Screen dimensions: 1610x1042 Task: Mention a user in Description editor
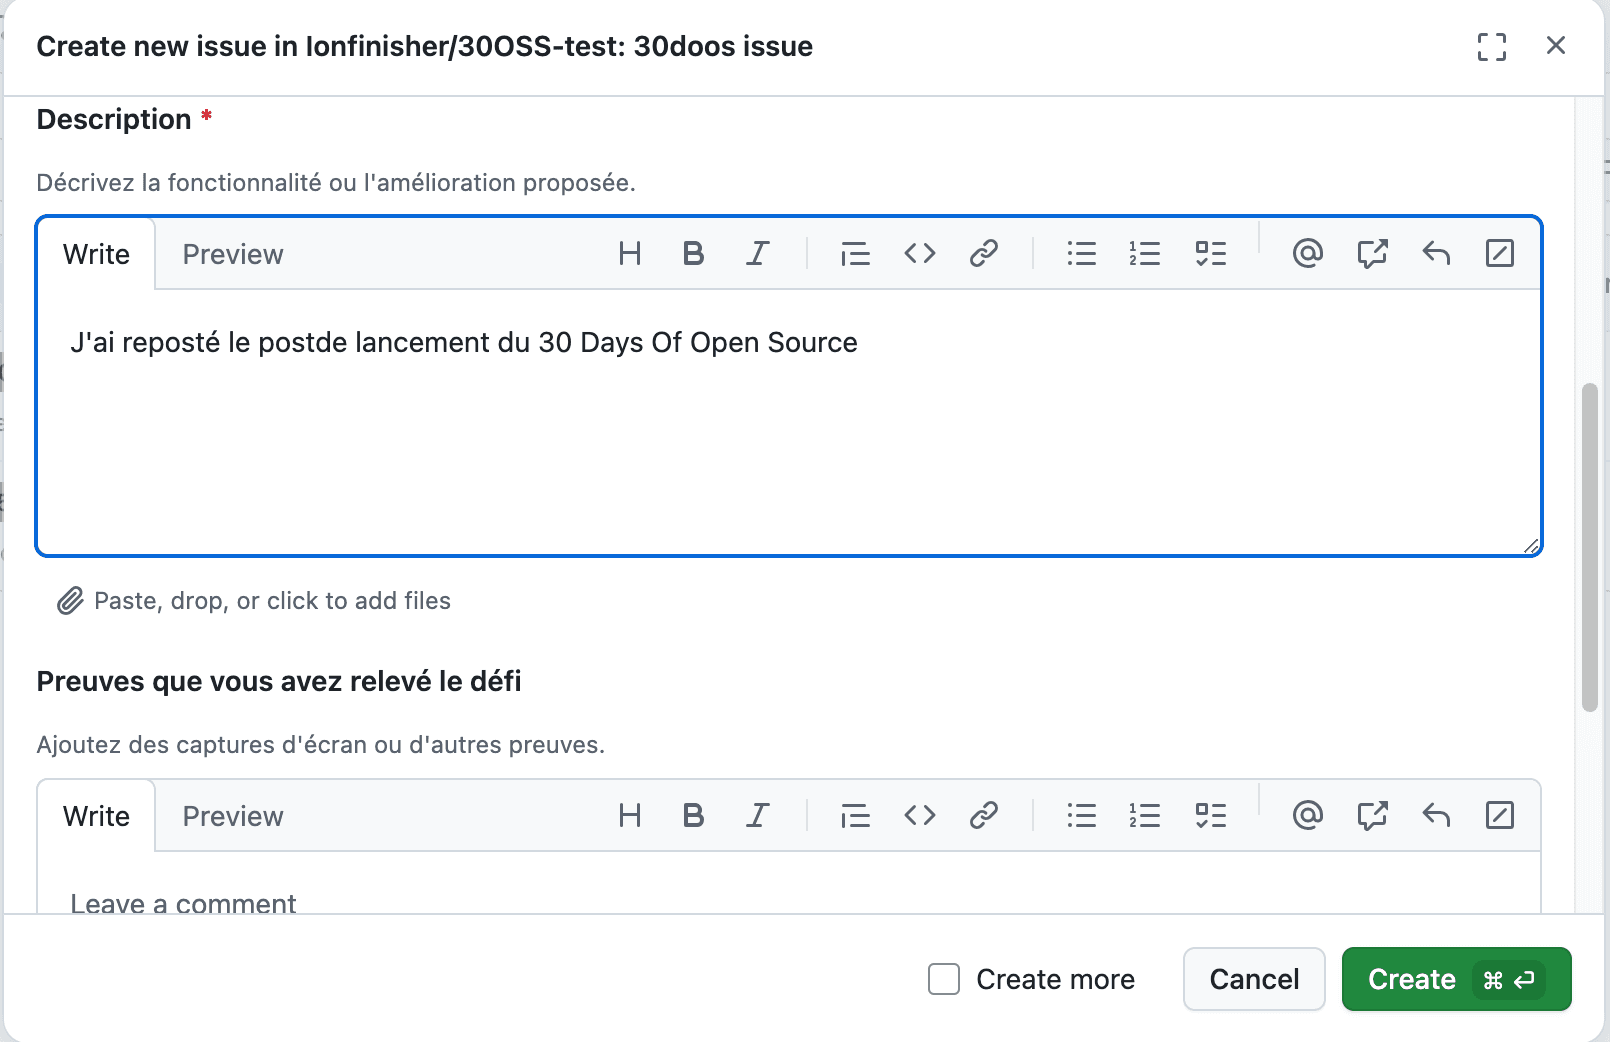click(1307, 254)
